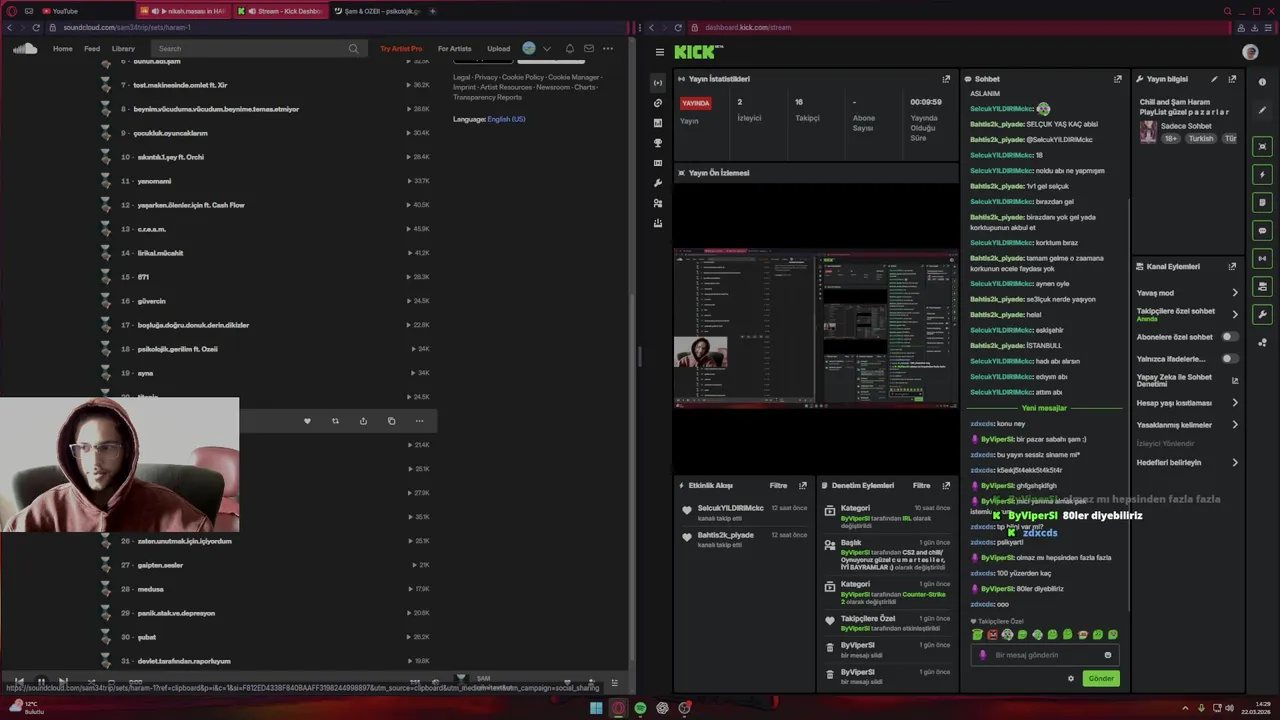This screenshot has width=1280, height=720.
Task: Pop out the Etkinlik Akışı panel
Action: pos(802,485)
